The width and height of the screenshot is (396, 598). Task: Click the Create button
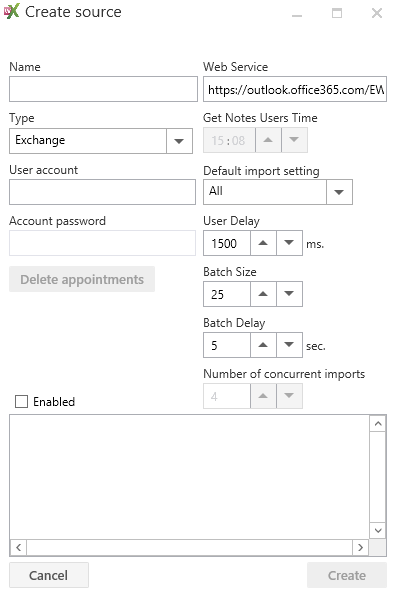click(347, 575)
